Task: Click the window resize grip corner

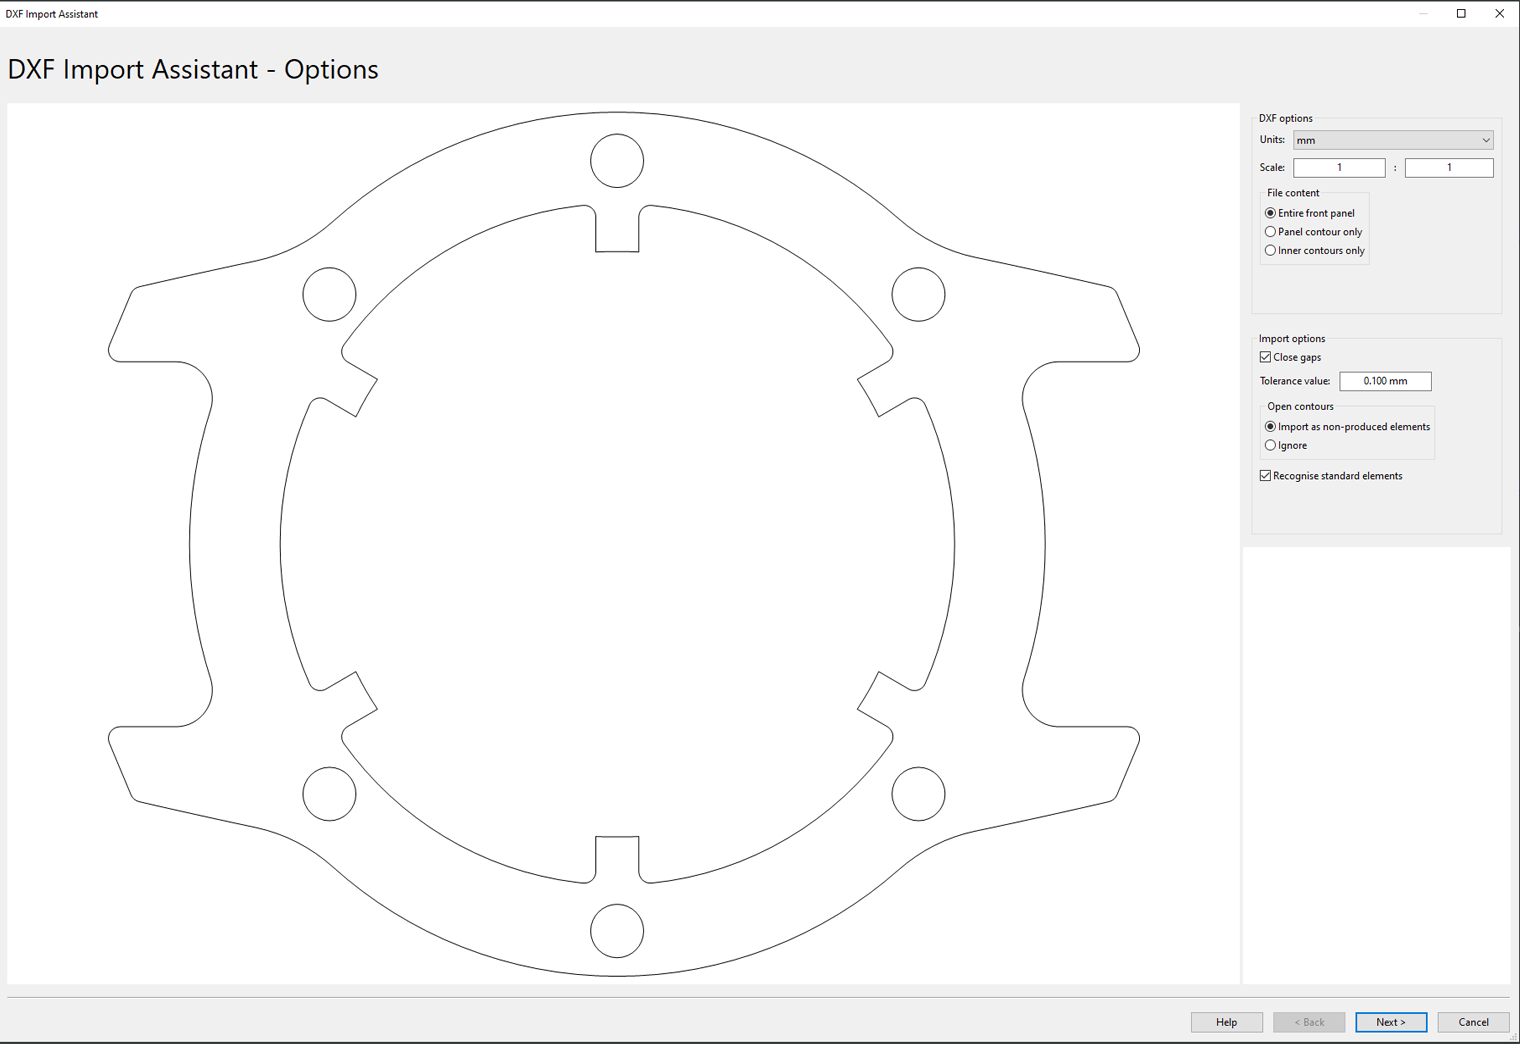Action: (x=1513, y=1037)
